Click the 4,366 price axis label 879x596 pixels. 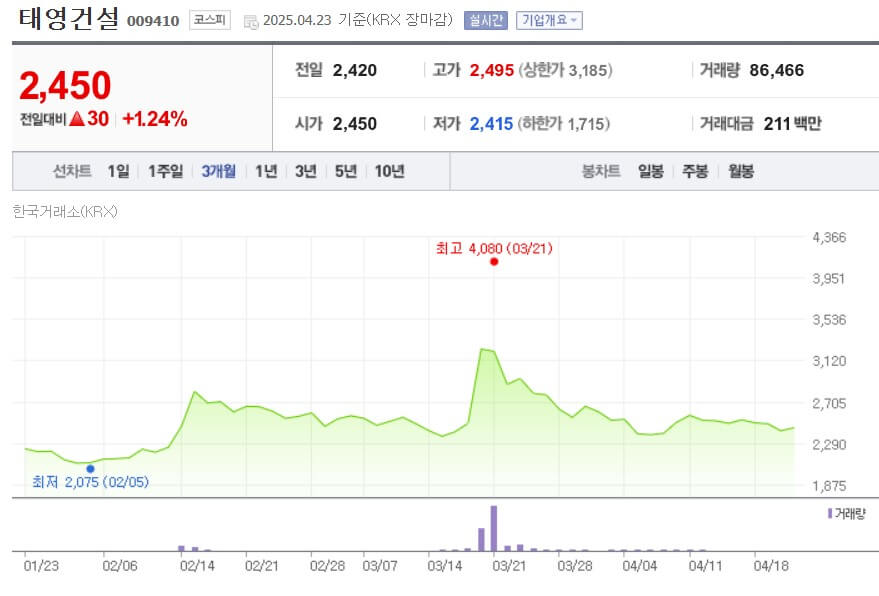[829, 238]
